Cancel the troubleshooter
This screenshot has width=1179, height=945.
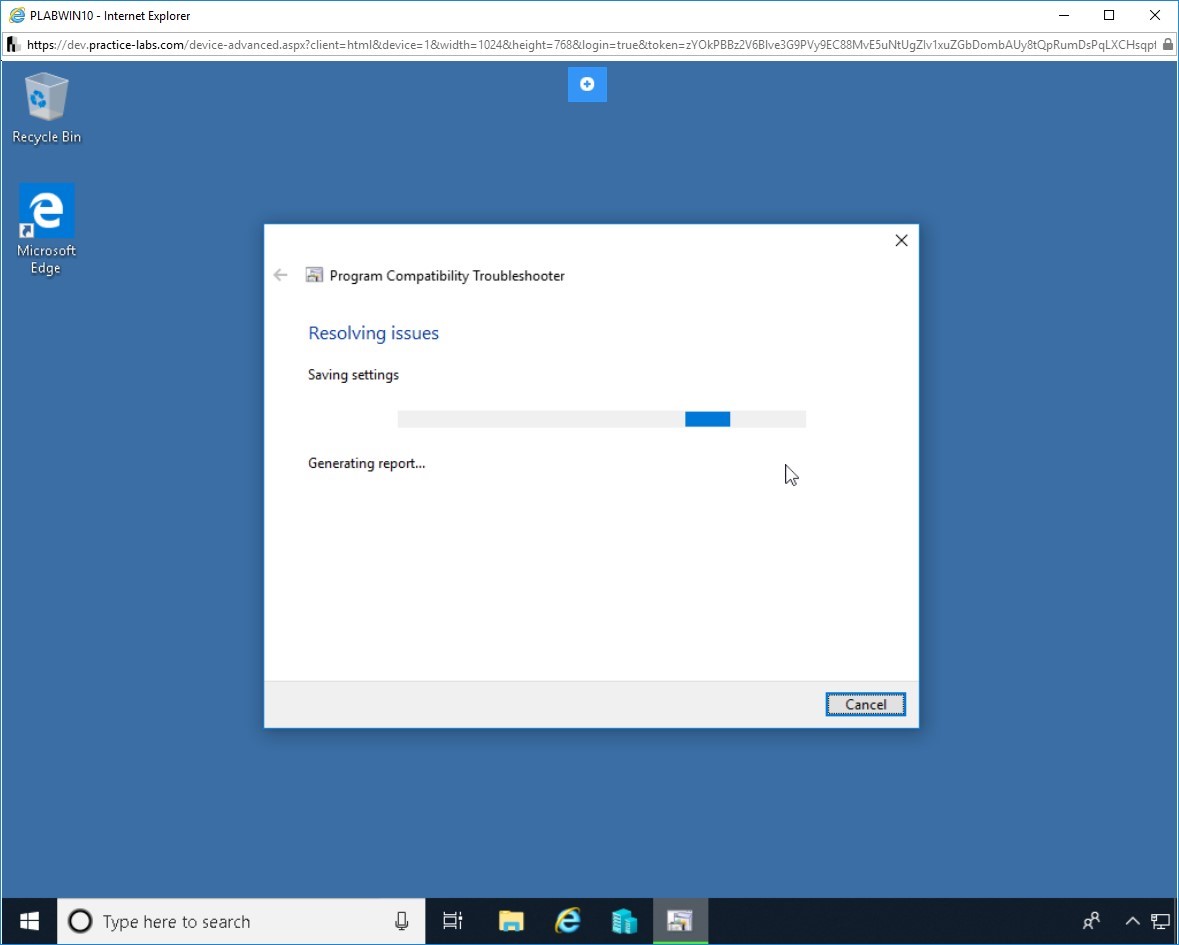click(865, 704)
